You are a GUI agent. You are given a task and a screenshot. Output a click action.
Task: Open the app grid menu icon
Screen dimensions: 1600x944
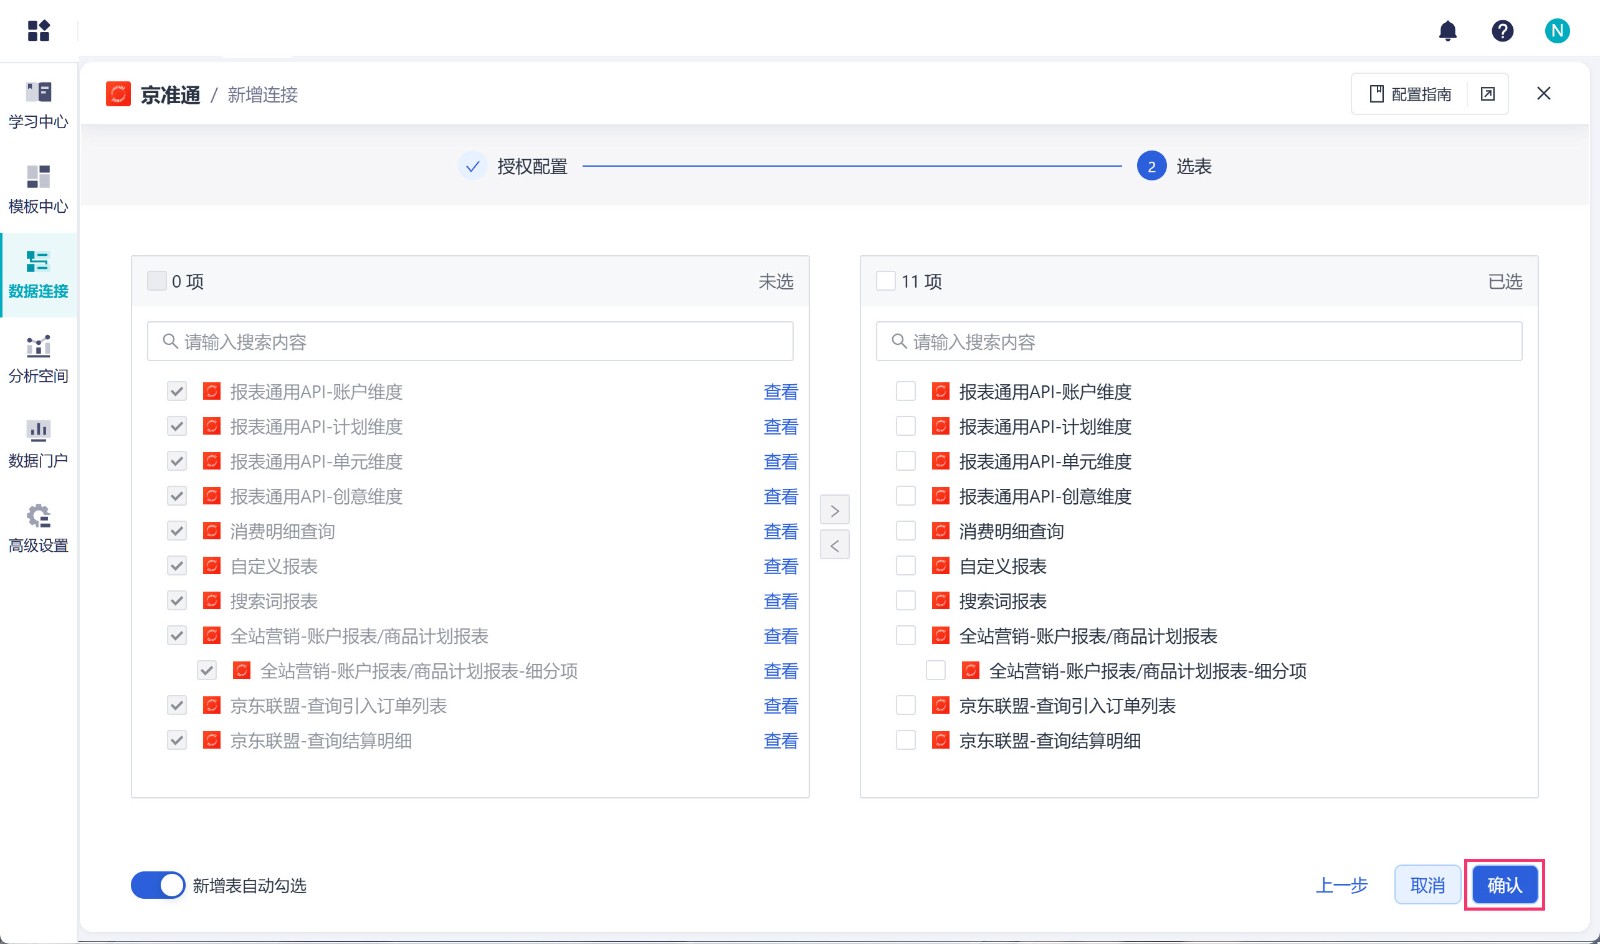tap(39, 31)
